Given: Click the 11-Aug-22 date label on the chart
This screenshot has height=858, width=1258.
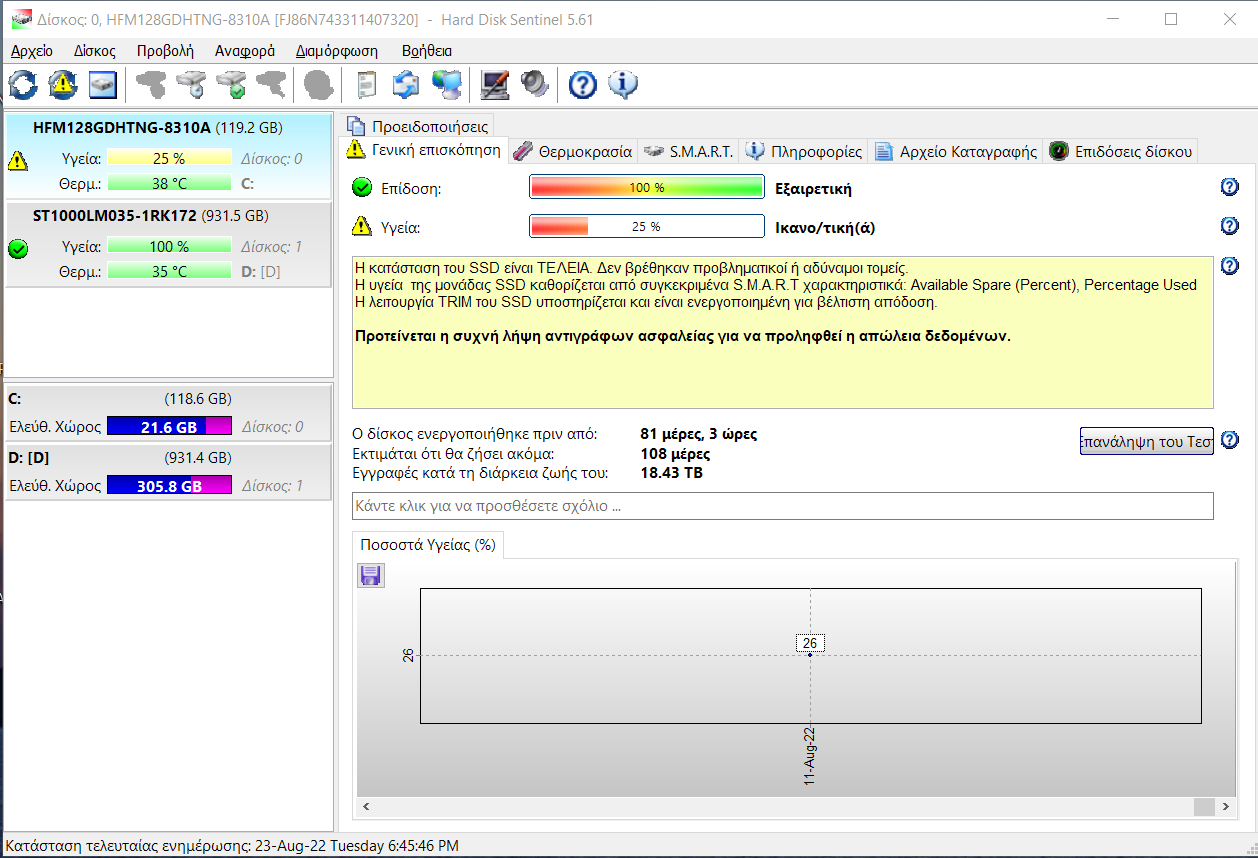Looking at the screenshot, I should 810,756.
